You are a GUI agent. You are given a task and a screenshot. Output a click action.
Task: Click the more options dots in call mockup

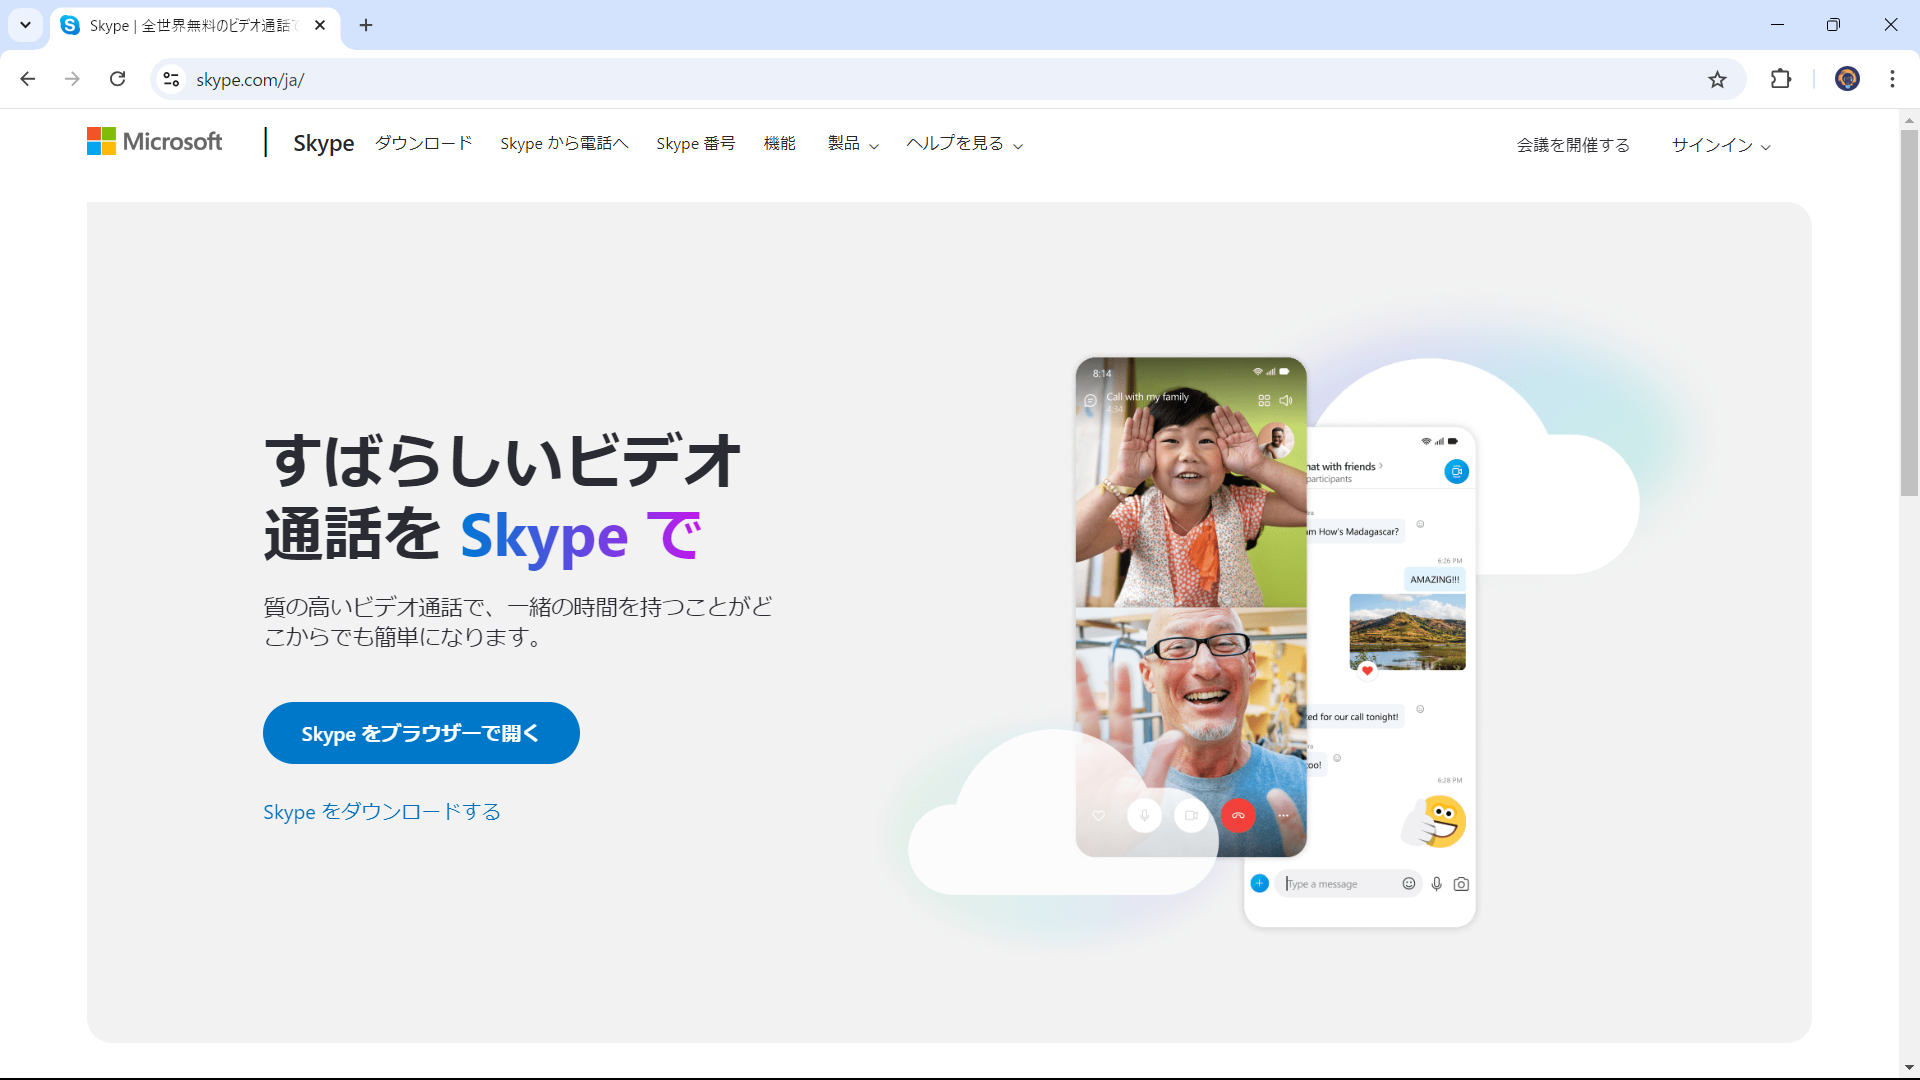pyautogui.click(x=1283, y=816)
